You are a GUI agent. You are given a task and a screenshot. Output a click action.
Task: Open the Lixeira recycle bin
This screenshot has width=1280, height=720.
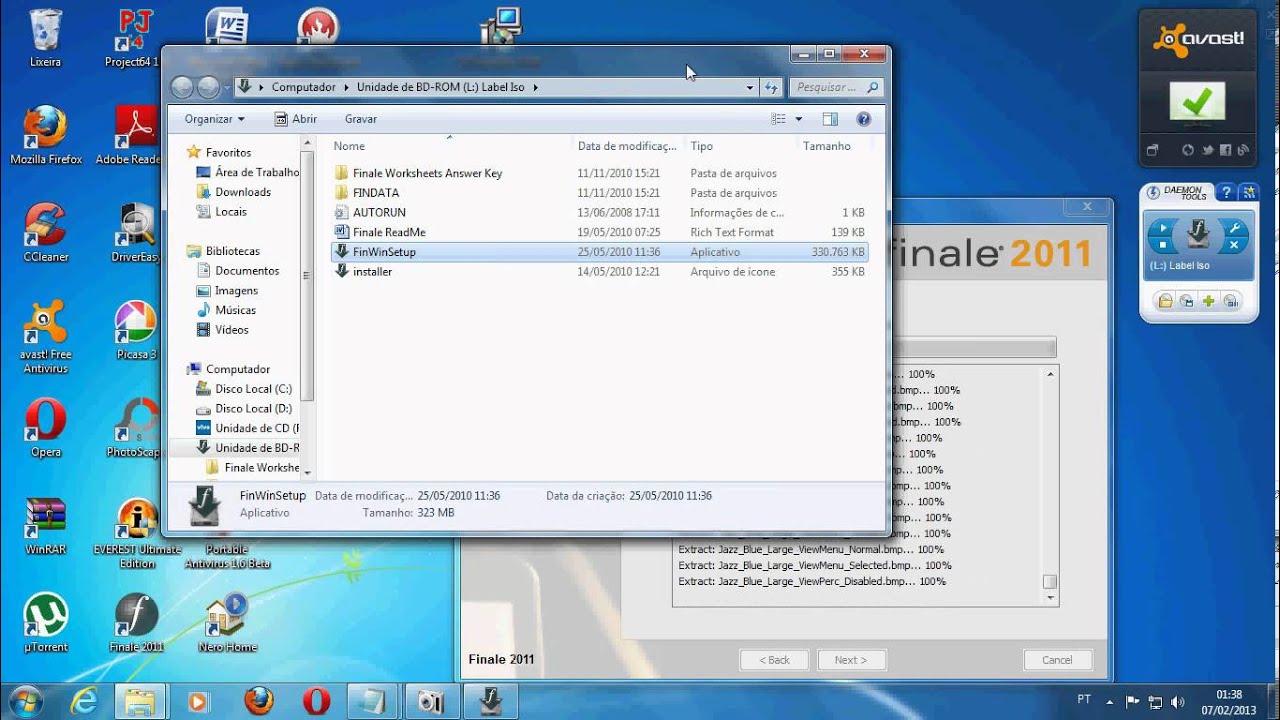pos(46,38)
